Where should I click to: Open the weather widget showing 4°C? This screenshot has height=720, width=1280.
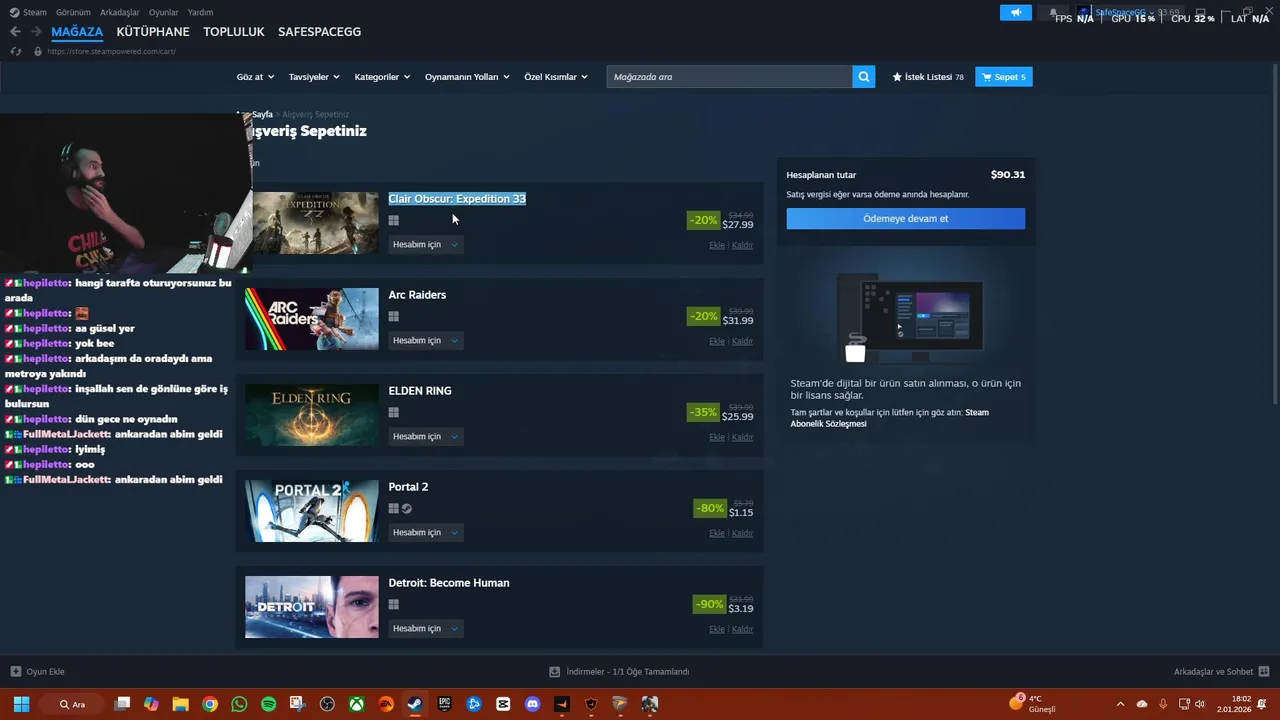(x=1033, y=704)
